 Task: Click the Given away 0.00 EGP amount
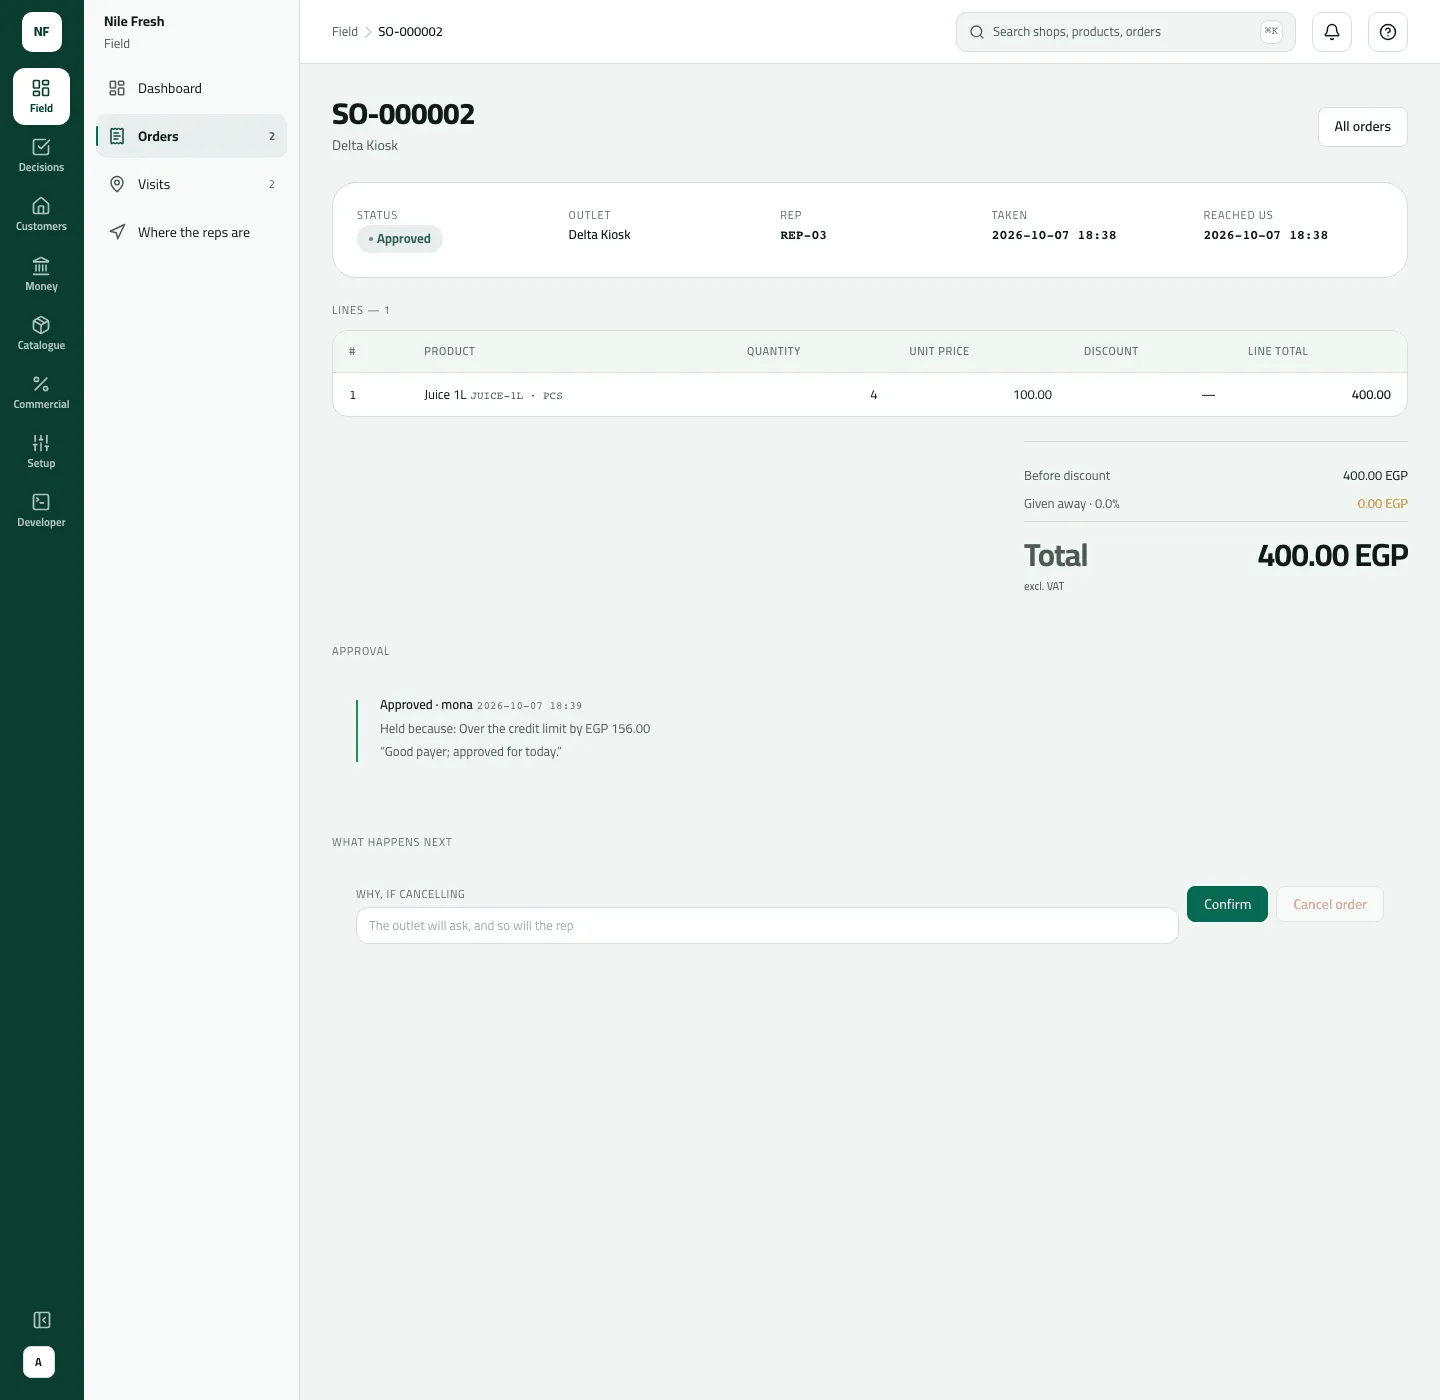click(x=1382, y=504)
